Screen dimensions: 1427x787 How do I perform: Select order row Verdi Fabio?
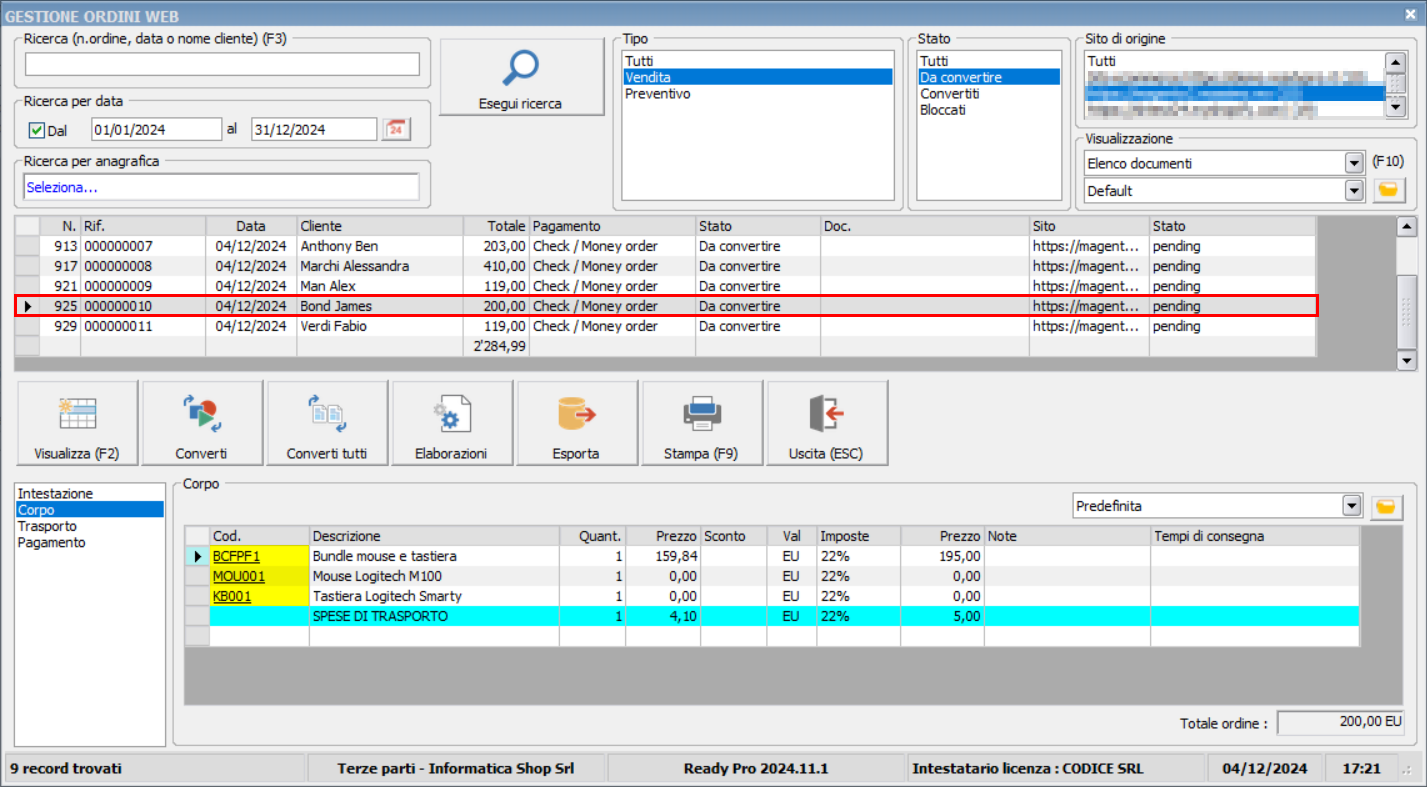pos(666,326)
